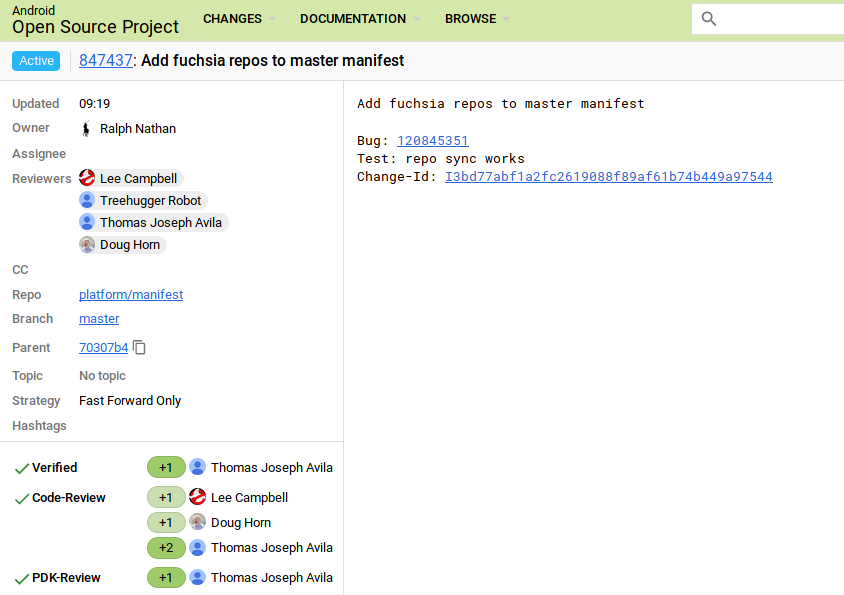Screen dimensions: 844x595
Task: Click the Assignee label
Action: (39, 154)
